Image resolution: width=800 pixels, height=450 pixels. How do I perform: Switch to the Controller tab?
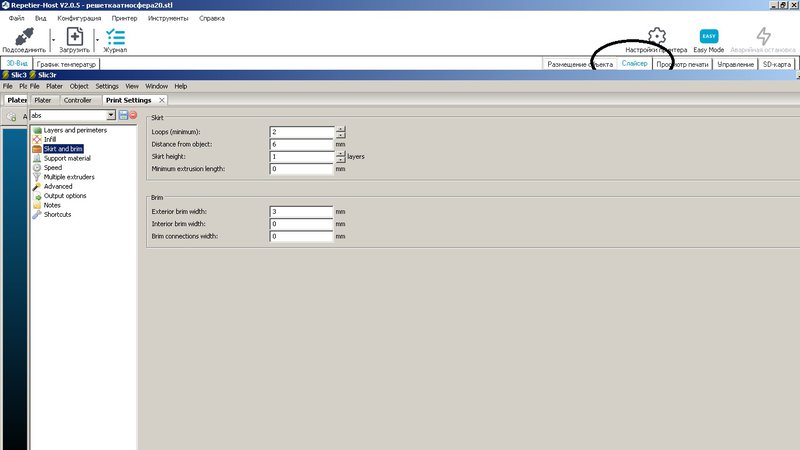(x=77, y=100)
